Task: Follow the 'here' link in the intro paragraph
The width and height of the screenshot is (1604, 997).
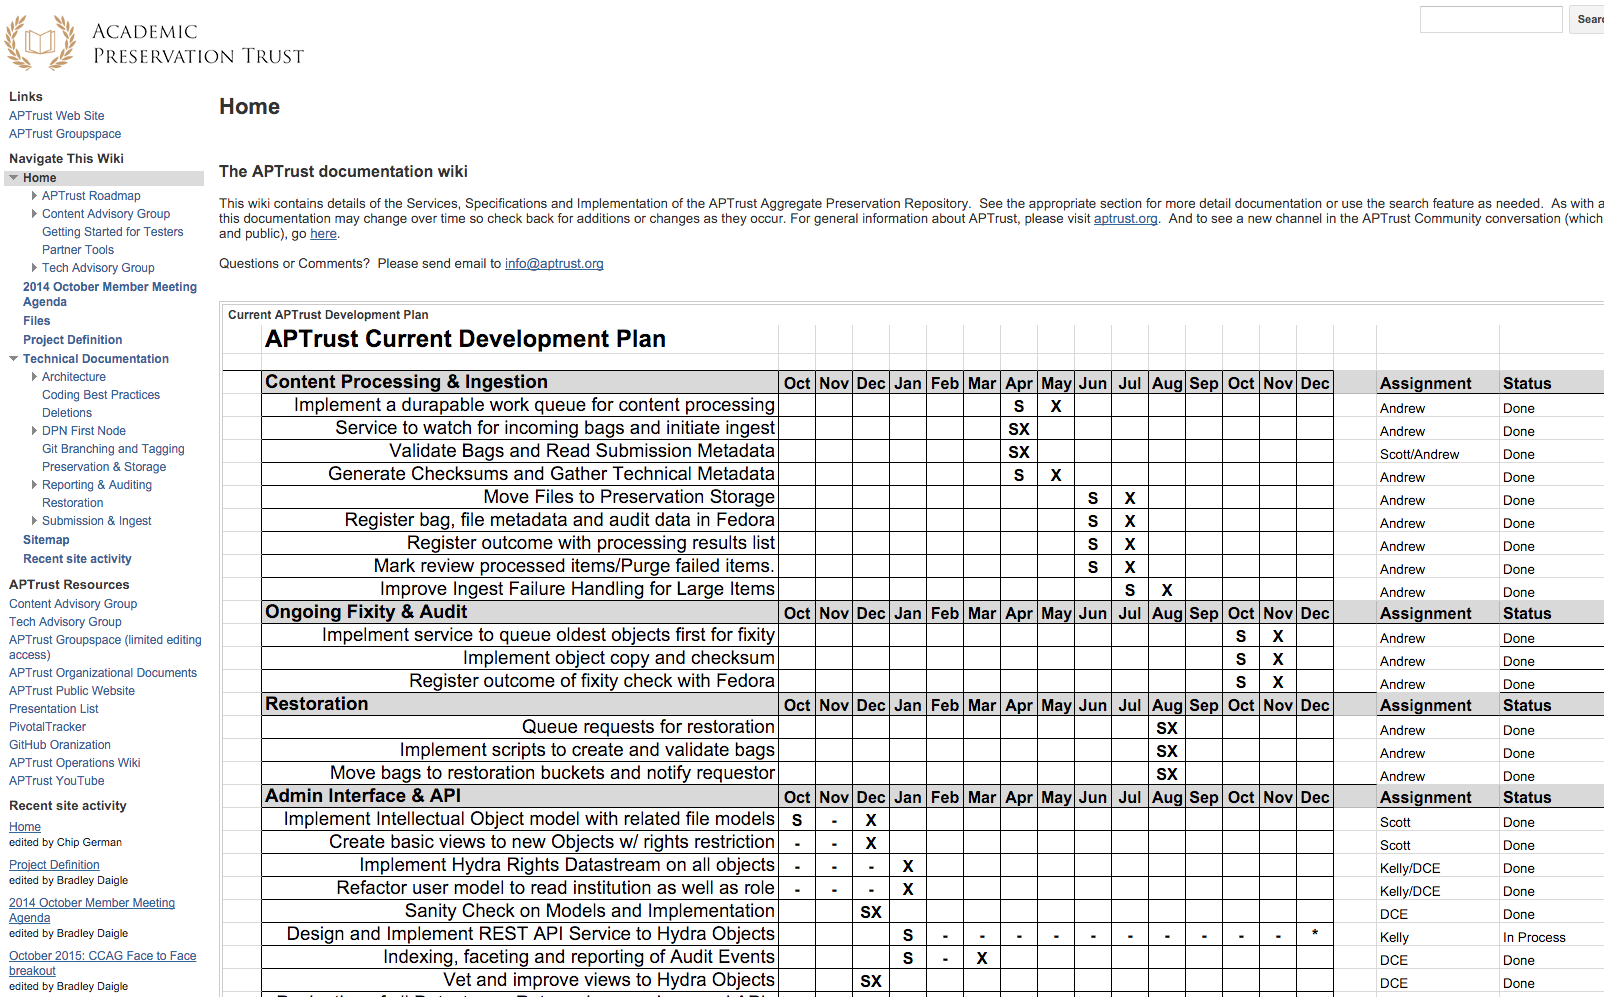Action: (x=323, y=234)
